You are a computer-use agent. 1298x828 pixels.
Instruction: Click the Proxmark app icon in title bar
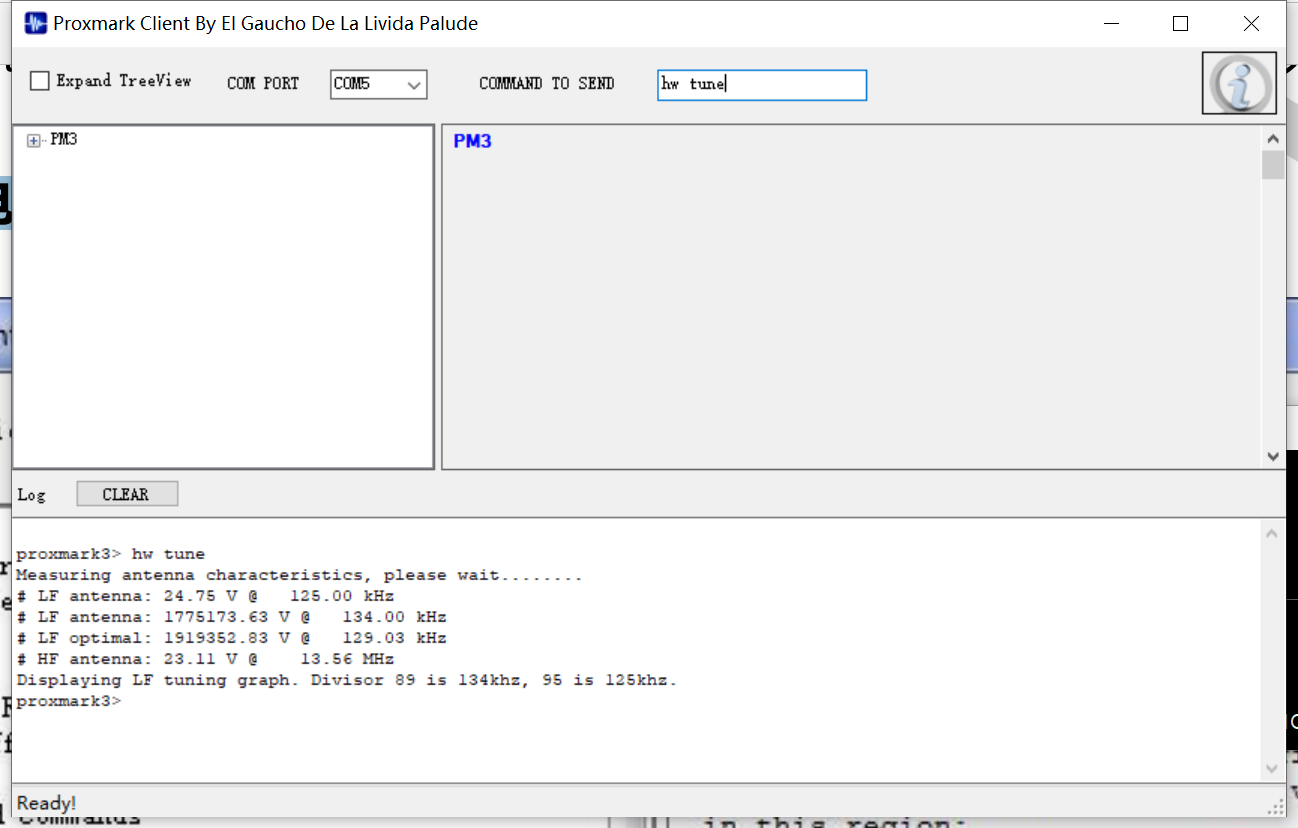click(x=36, y=23)
